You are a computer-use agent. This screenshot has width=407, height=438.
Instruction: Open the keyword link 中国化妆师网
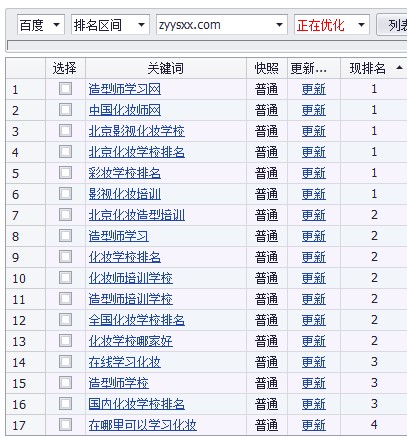tap(125, 110)
